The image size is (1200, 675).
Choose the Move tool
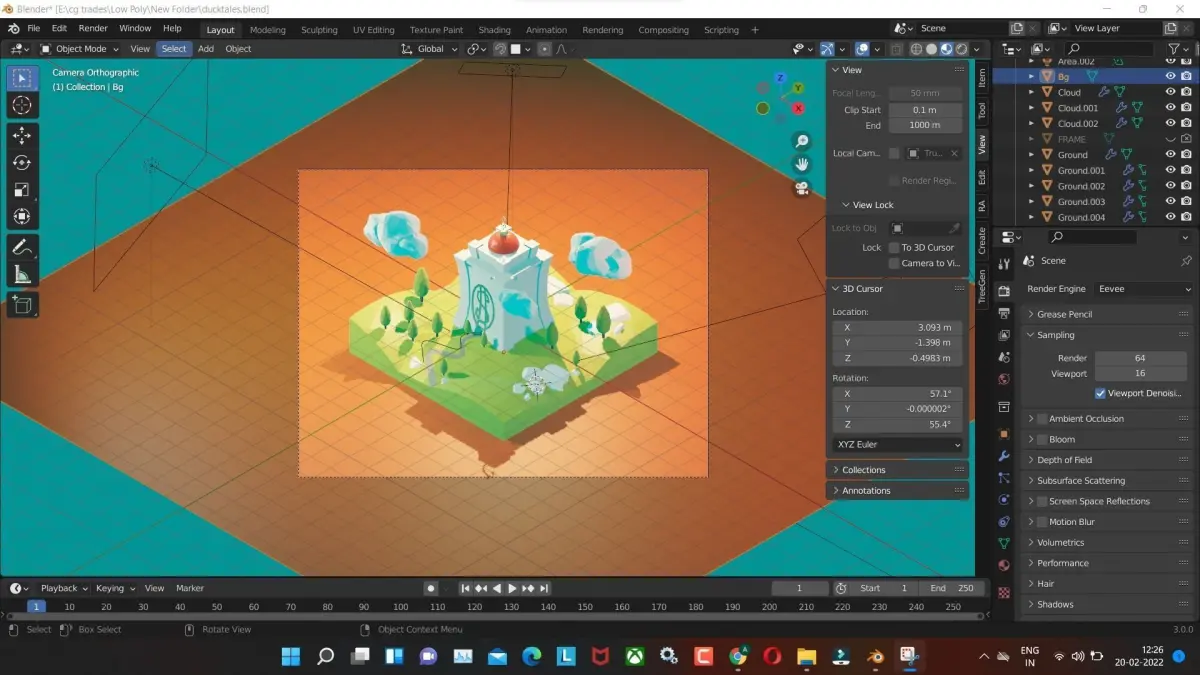(x=22, y=135)
